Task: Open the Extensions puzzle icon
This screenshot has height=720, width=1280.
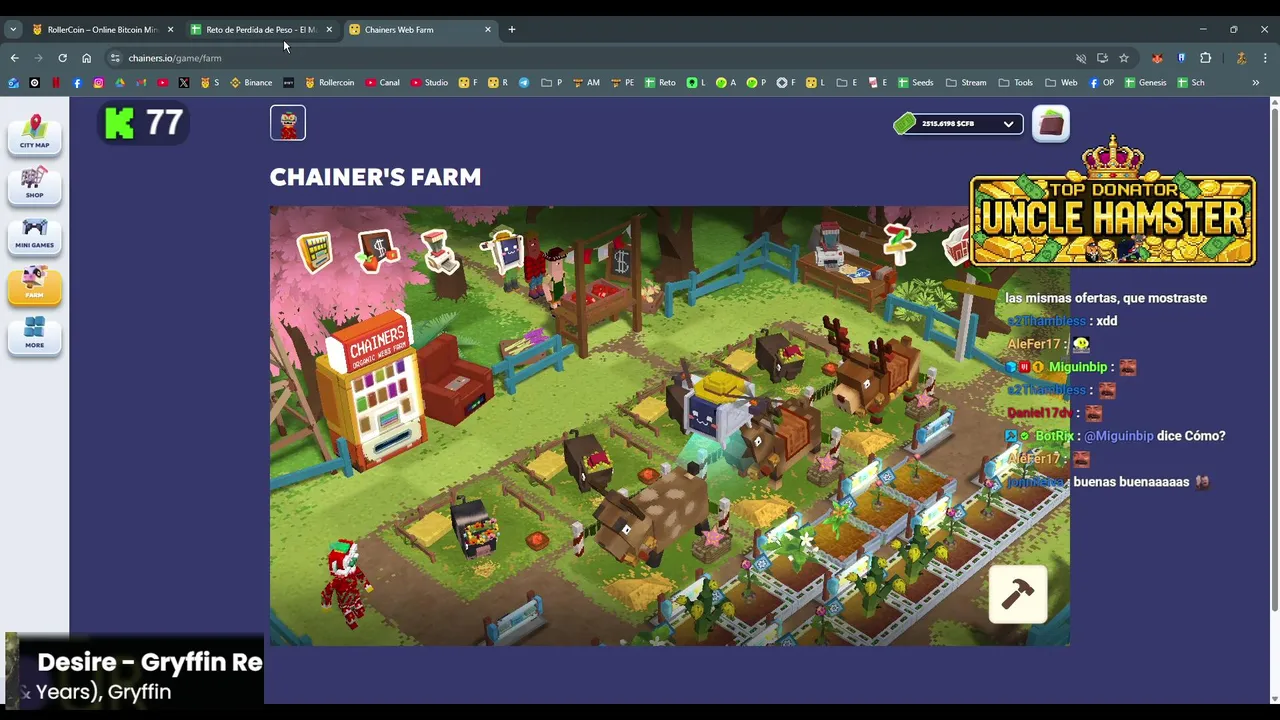Action: pos(1205,58)
